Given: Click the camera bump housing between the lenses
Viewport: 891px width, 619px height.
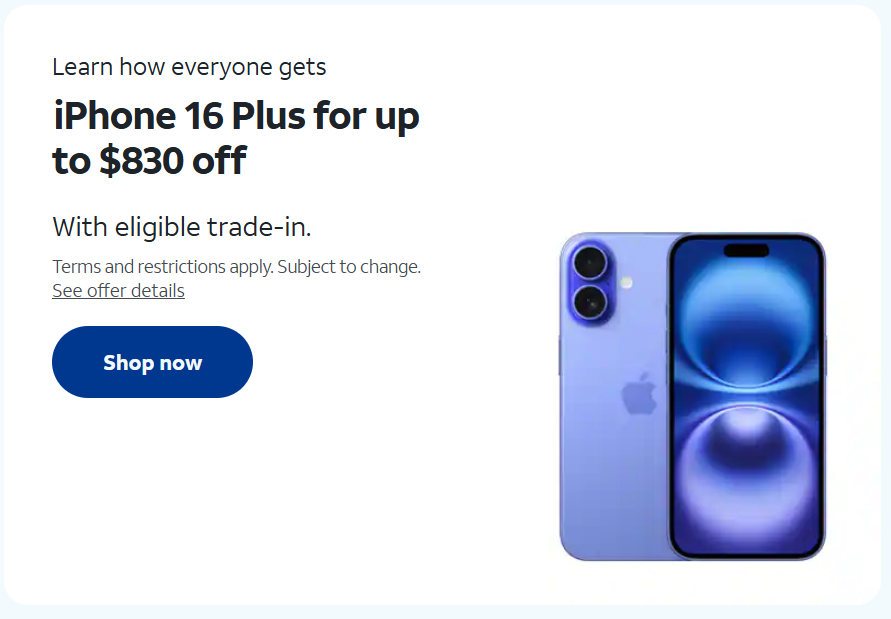Looking at the screenshot, I should click(x=591, y=283).
